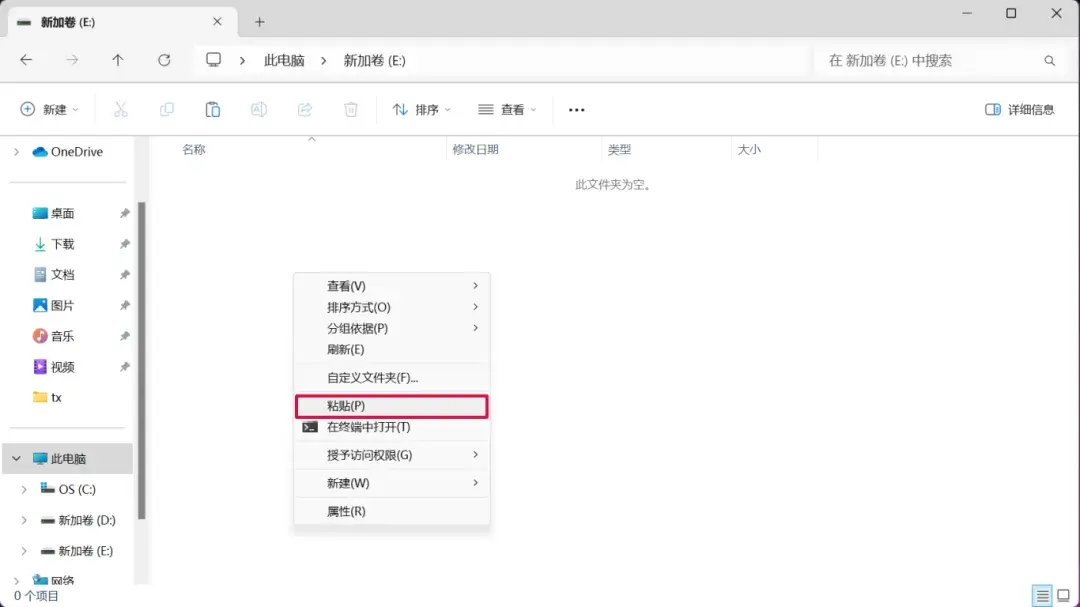Refresh the current folder view
The width and height of the screenshot is (1080, 607).
click(x=164, y=60)
